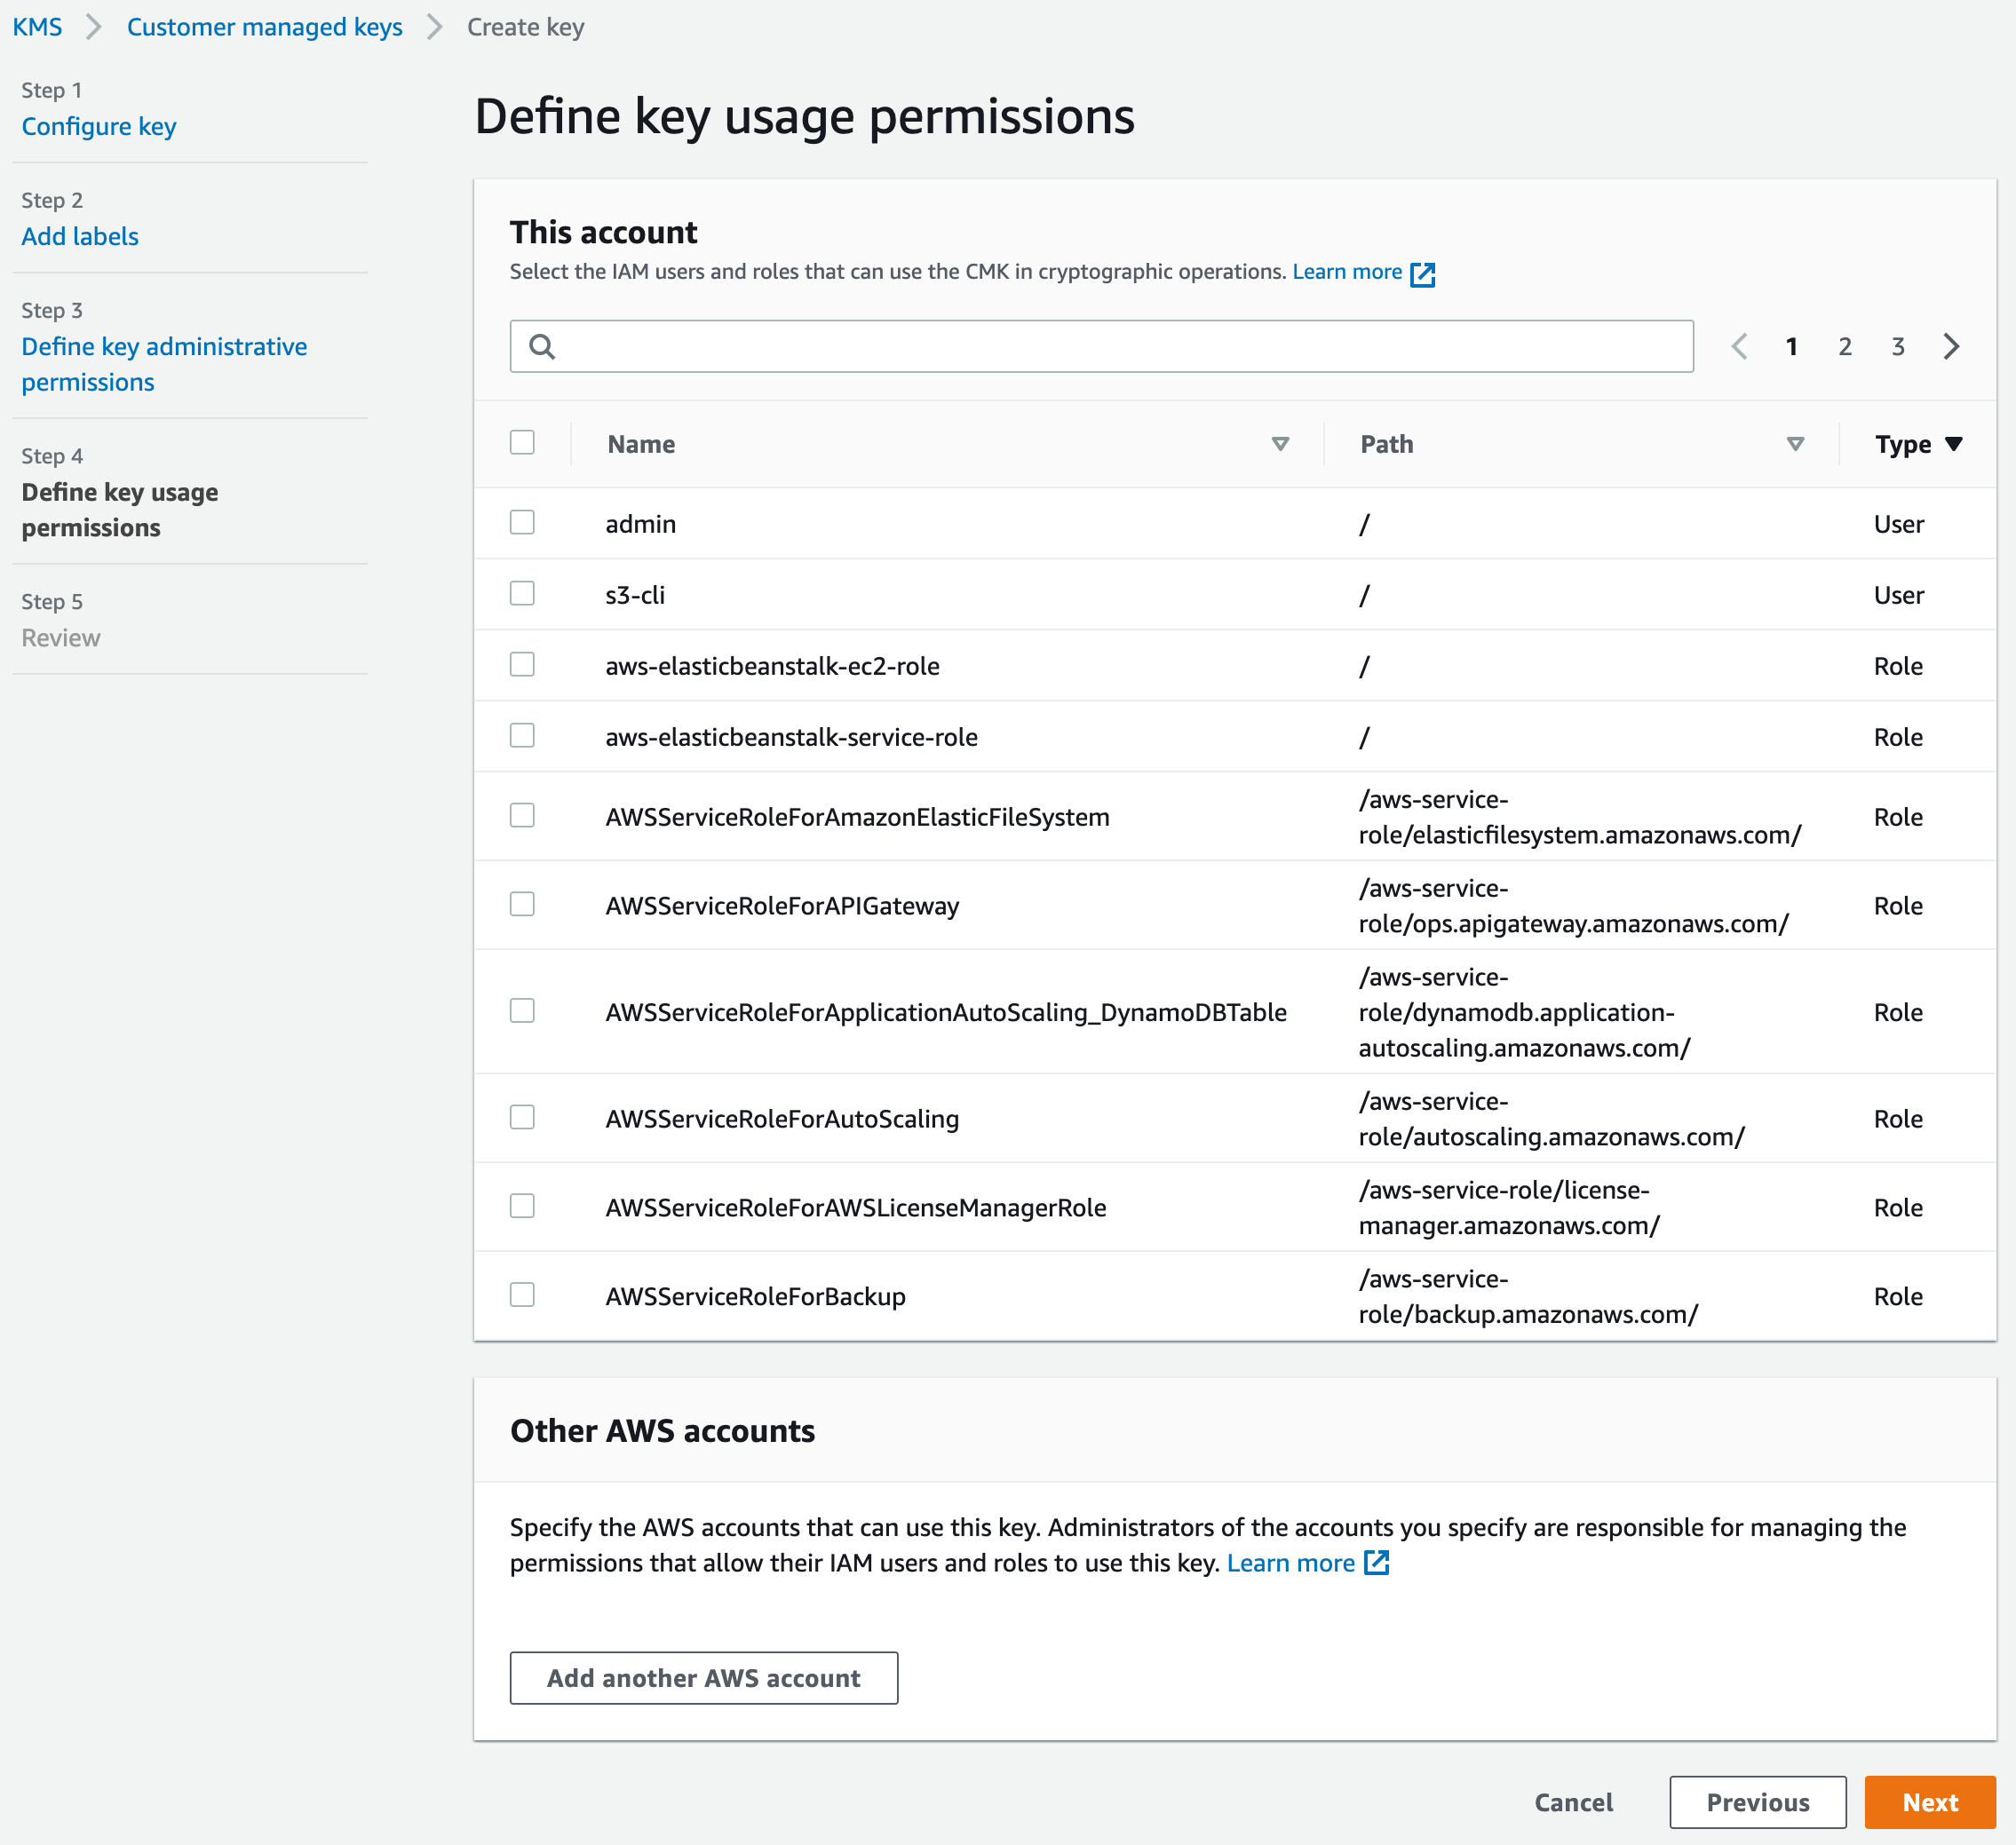The width and height of the screenshot is (2016, 1845).
Task: Open Learn more link about other AWS accounts
Action: (x=1291, y=1562)
